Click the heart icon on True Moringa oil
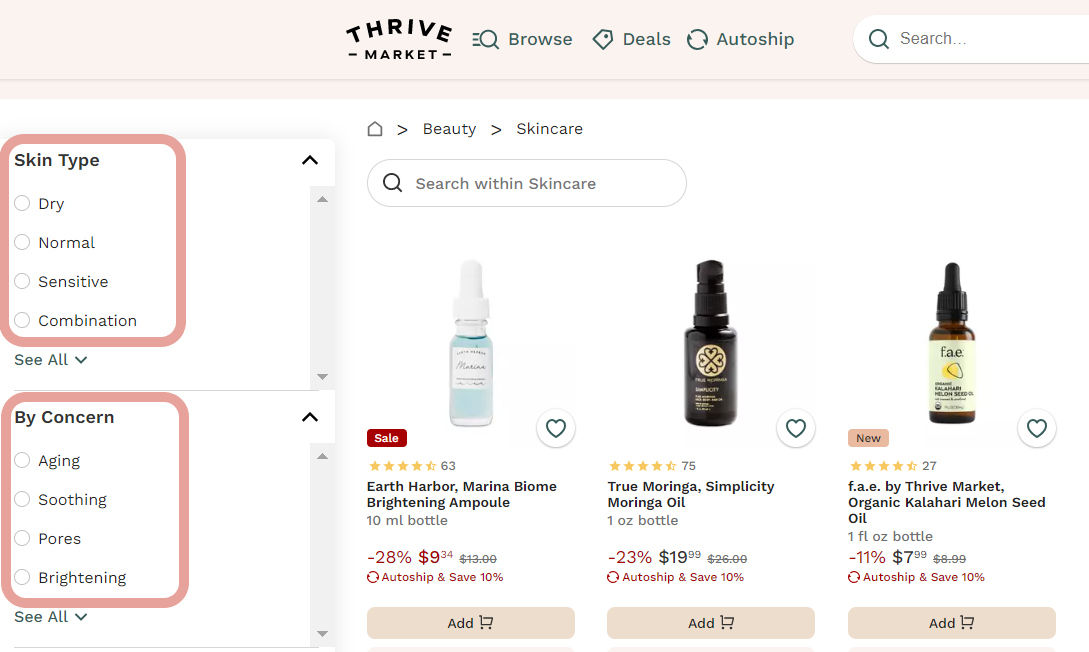 tap(796, 428)
